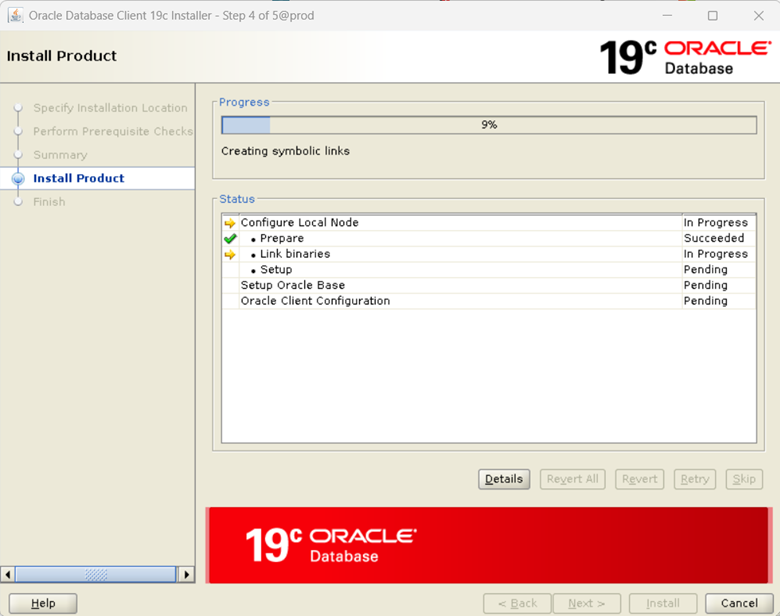Viewport: 780px width, 616px height.
Task: Close the installer window
Action: coord(759,15)
